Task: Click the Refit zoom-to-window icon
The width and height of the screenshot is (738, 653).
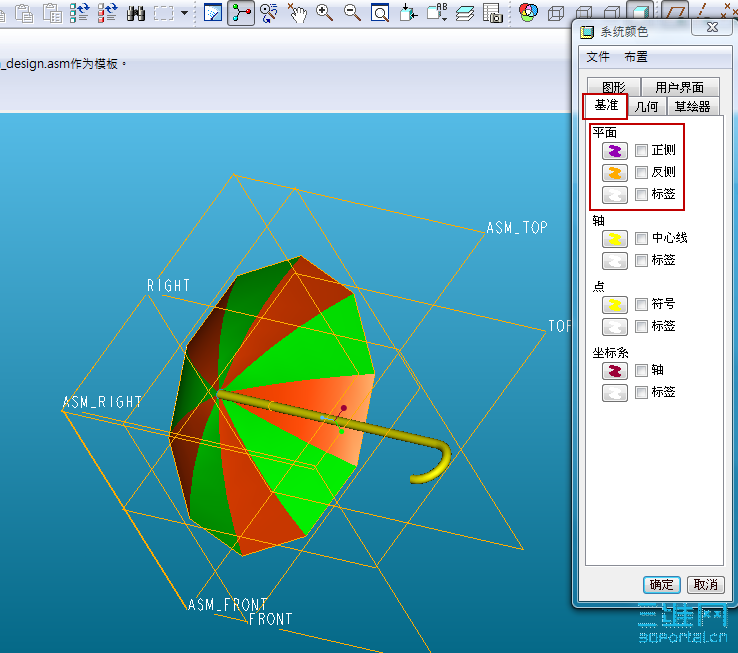Action: [x=380, y=13]
